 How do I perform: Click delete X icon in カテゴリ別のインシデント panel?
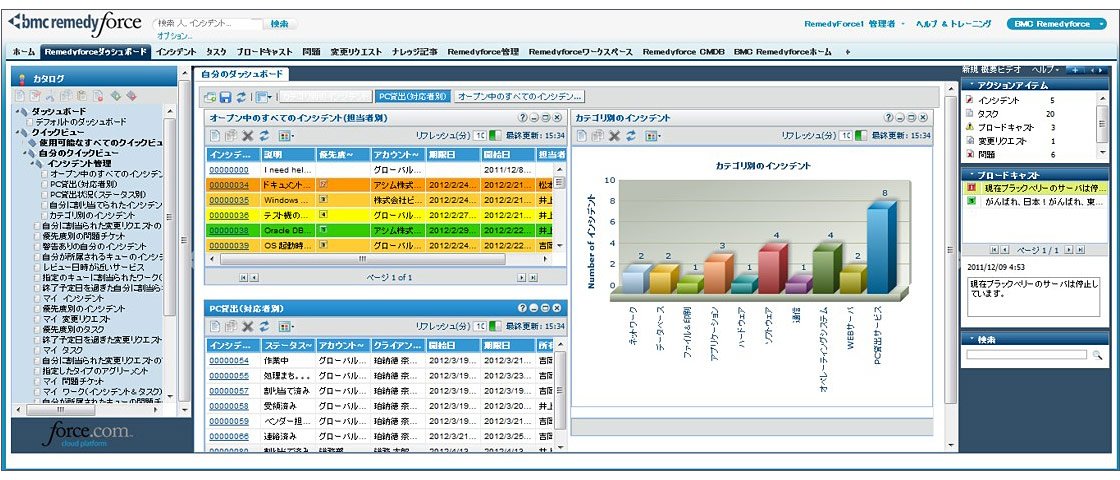click(x=614, y=136)
